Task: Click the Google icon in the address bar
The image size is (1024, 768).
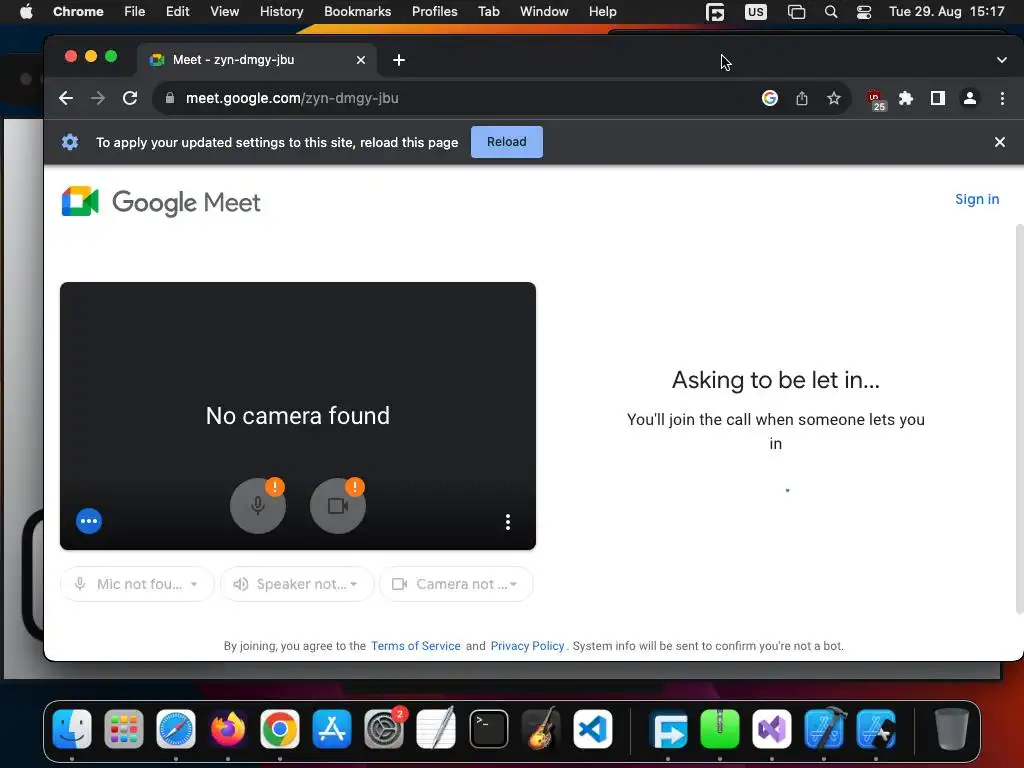Action: pyautogui.click(x=770, y=98)
